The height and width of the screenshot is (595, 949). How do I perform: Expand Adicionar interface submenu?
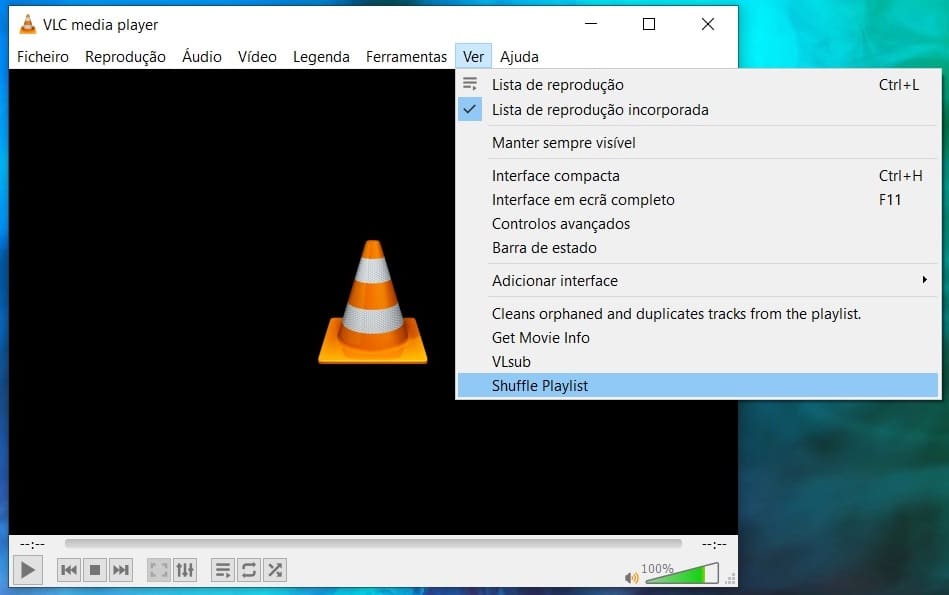698,281
